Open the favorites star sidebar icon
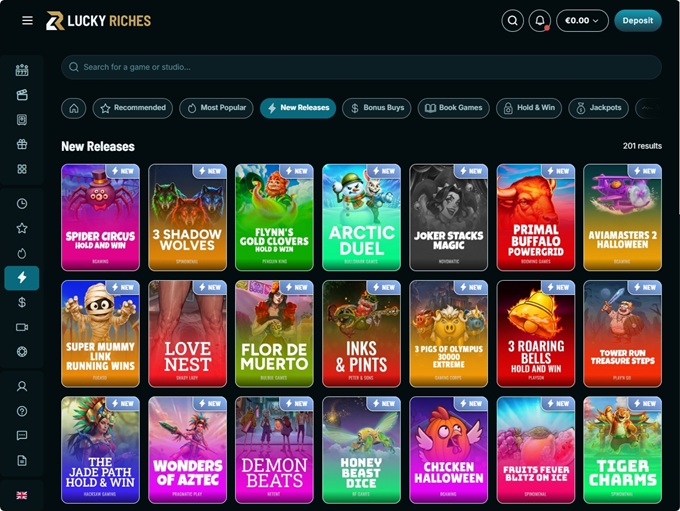 click(x=22, y=228)
